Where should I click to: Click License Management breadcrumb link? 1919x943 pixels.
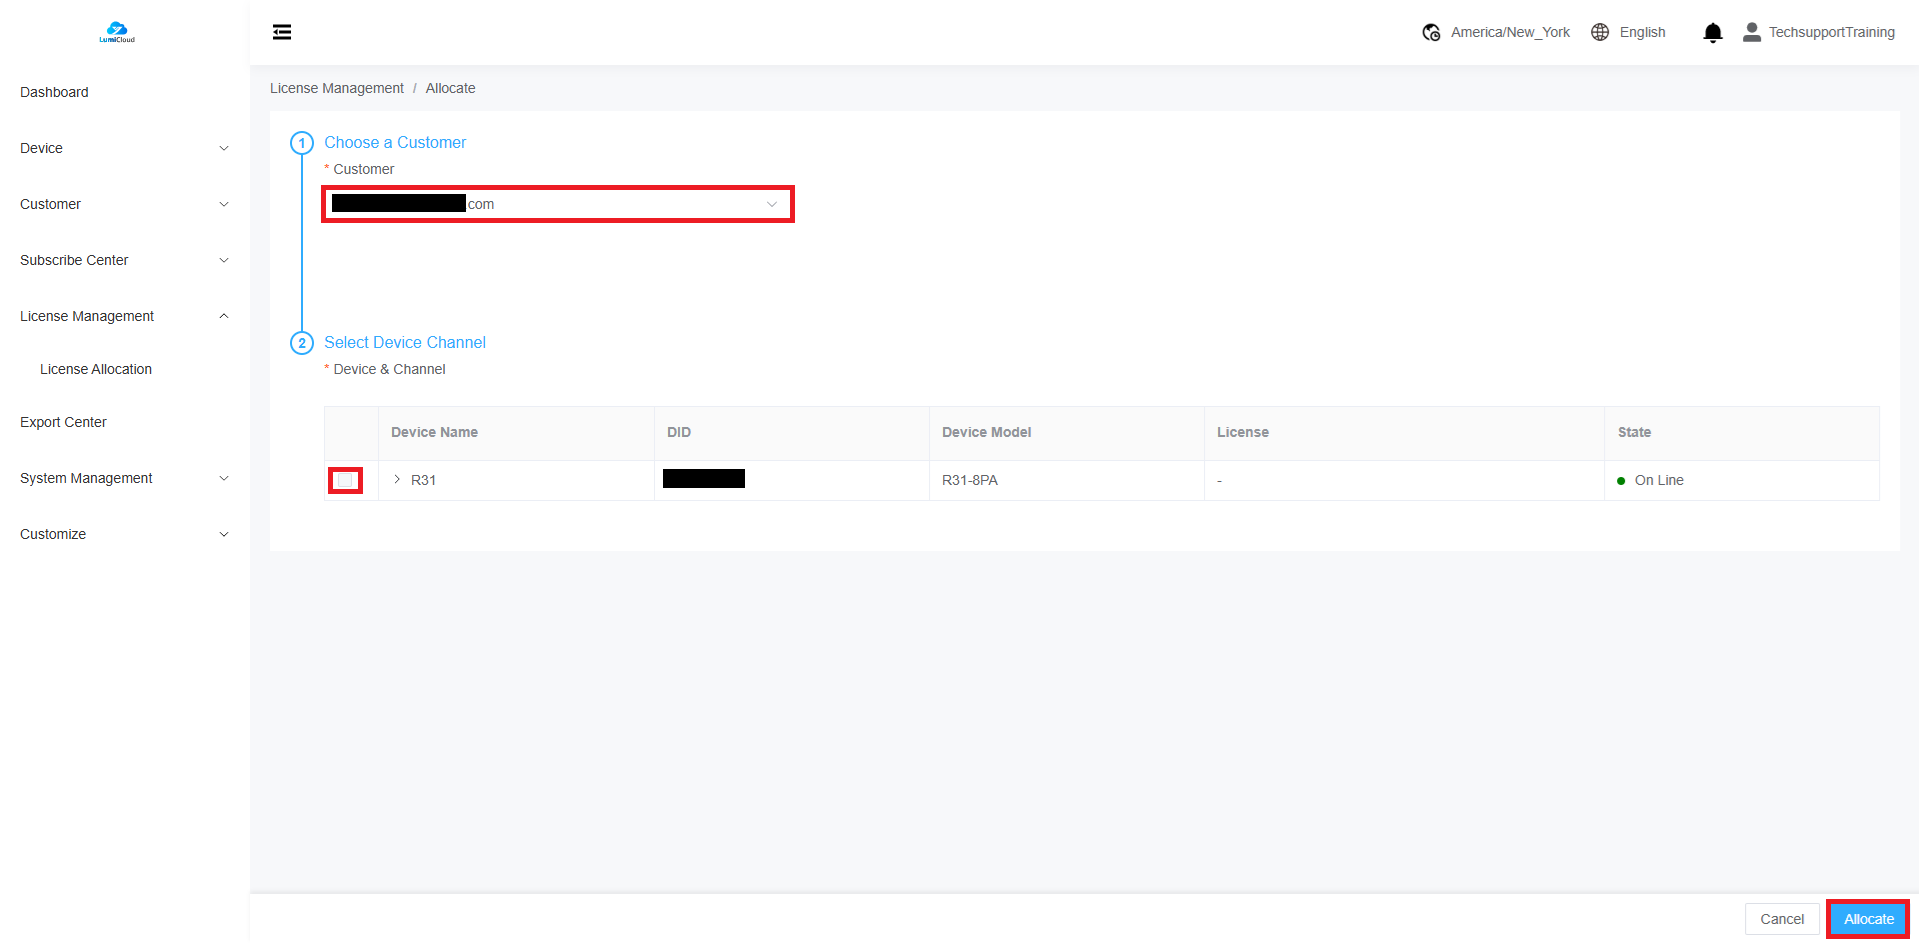tap(337, 88)
